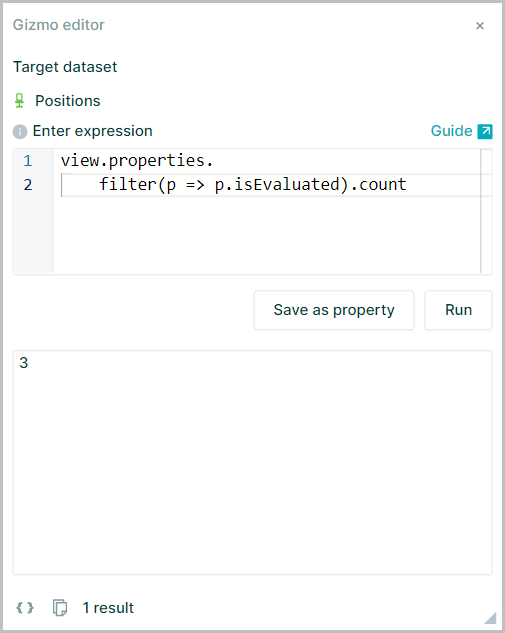505x633 pixels.
Task: Open the Guide link
Action: click(x=451, y=131)
